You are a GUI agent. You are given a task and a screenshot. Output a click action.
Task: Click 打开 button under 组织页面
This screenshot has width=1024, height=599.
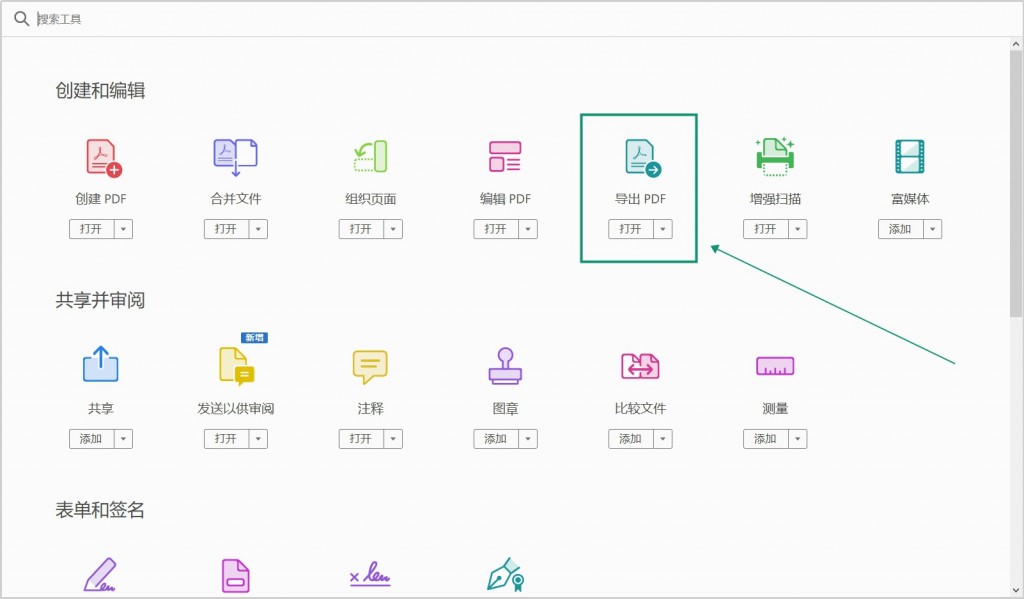click(361, 229)
